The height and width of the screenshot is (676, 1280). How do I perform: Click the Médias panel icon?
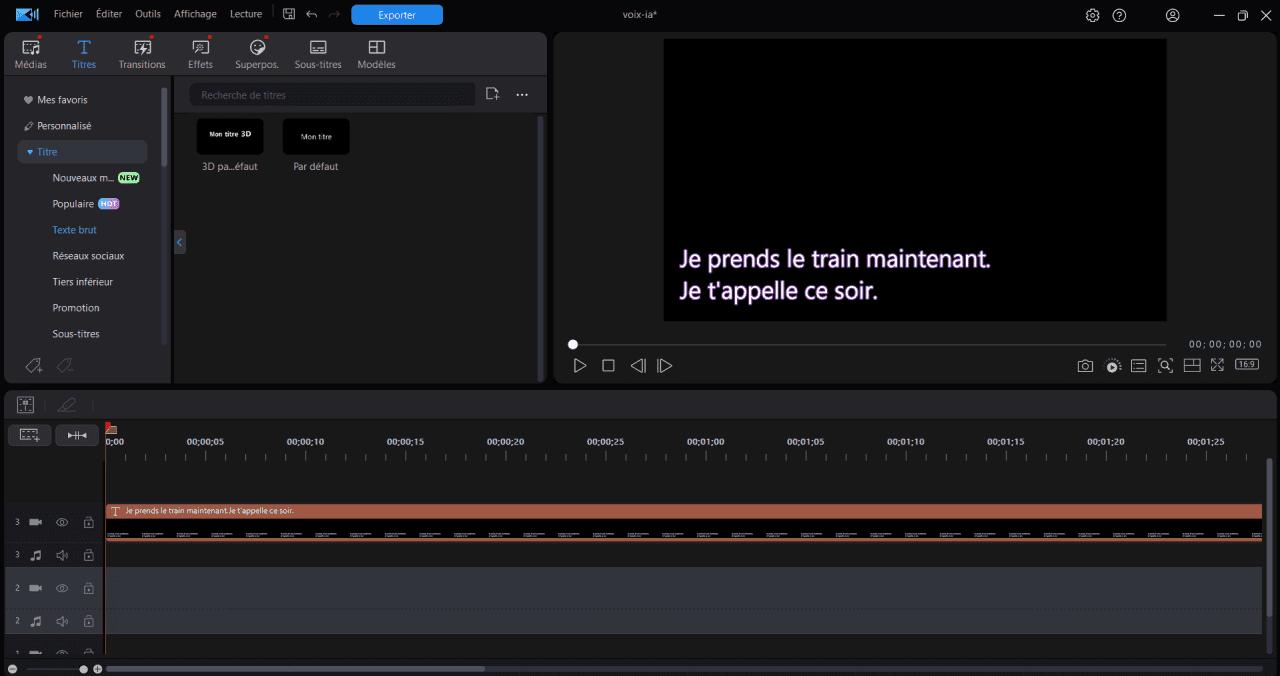click(x=29, y=53)
